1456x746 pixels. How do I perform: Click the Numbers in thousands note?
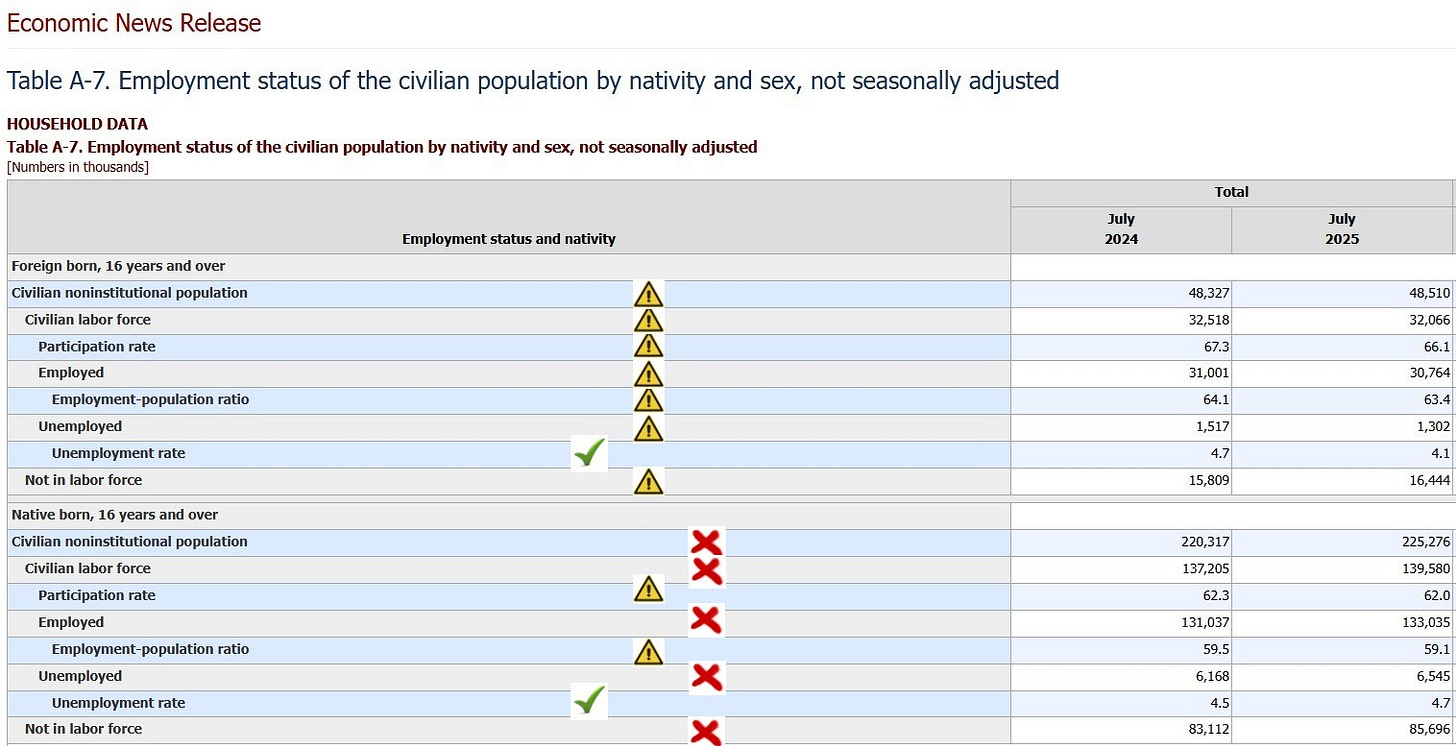pyautogui.click(x=78, y=167)
